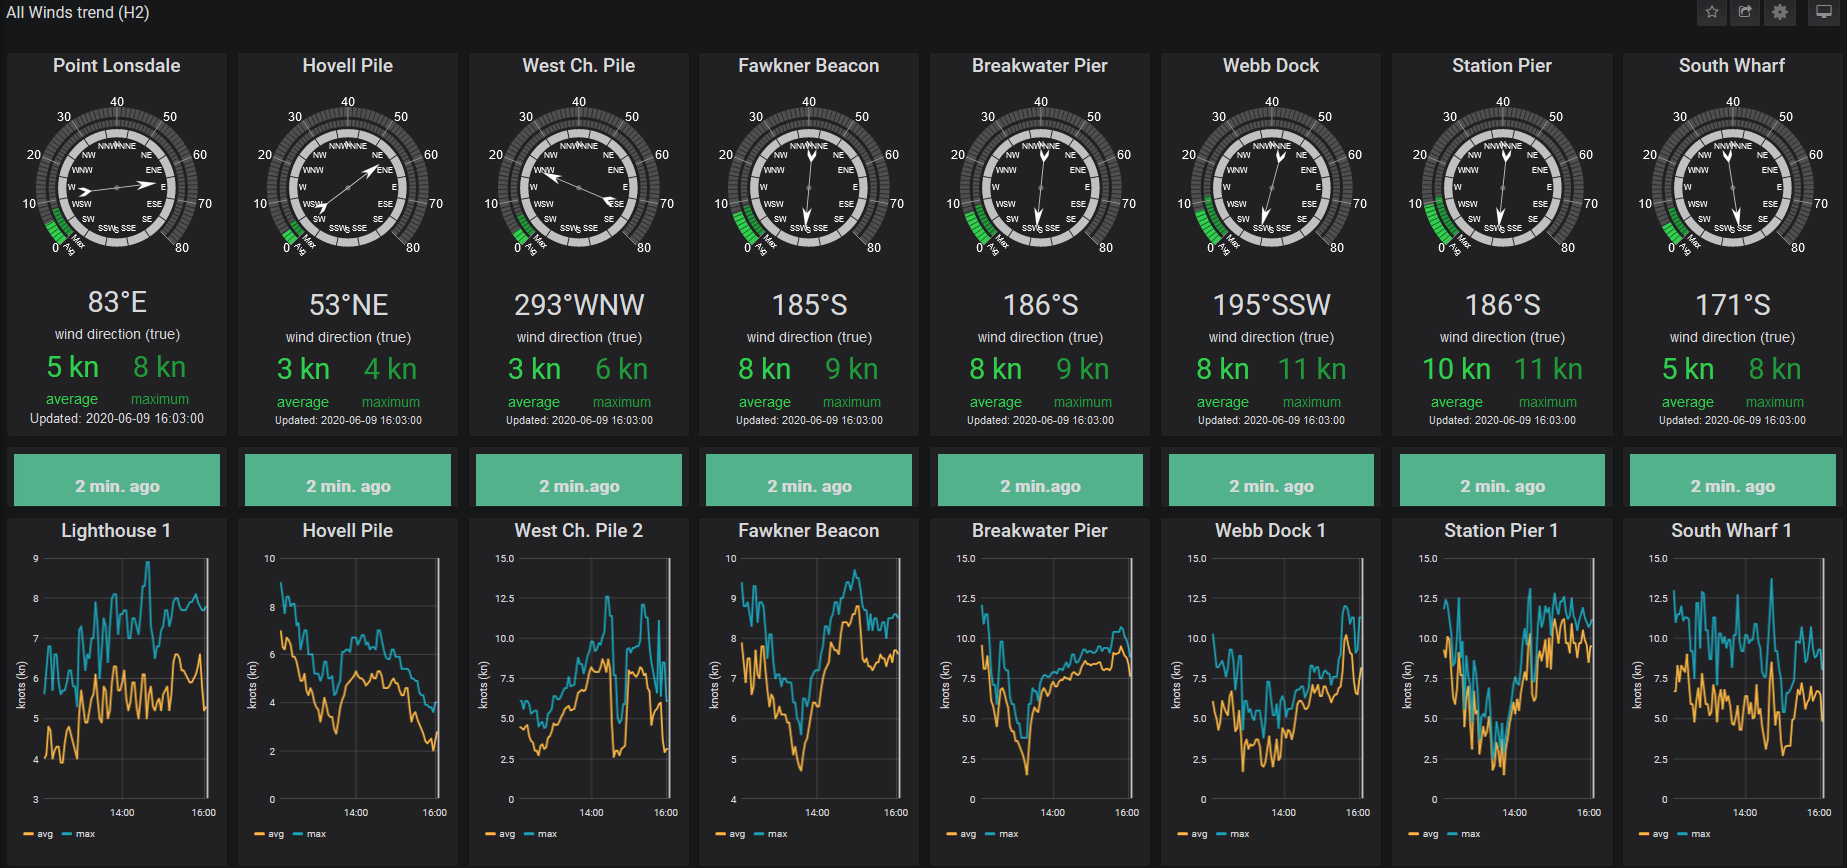1847x868 pixels.
Task: Select the 53°NE wind direction reading
Action: click(x=348, y=305)
